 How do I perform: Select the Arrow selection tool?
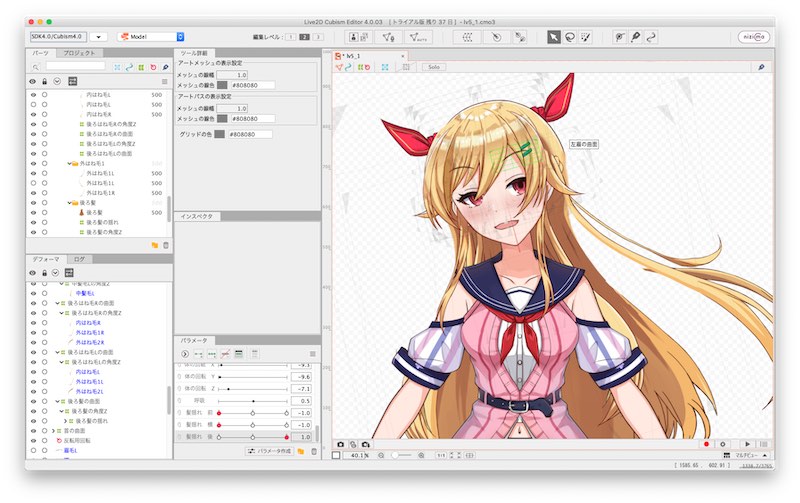coord(554,37)
